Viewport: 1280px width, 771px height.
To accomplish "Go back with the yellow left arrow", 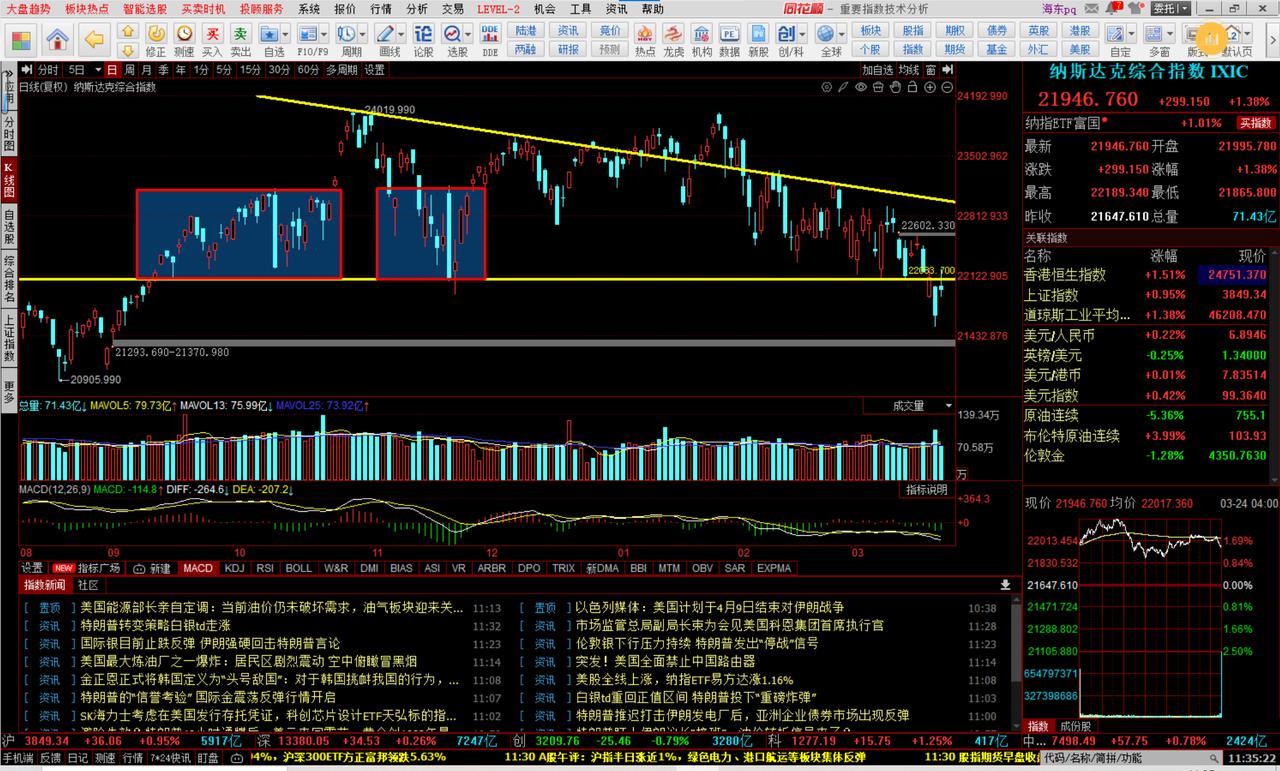I will click(x=94, y=40).
